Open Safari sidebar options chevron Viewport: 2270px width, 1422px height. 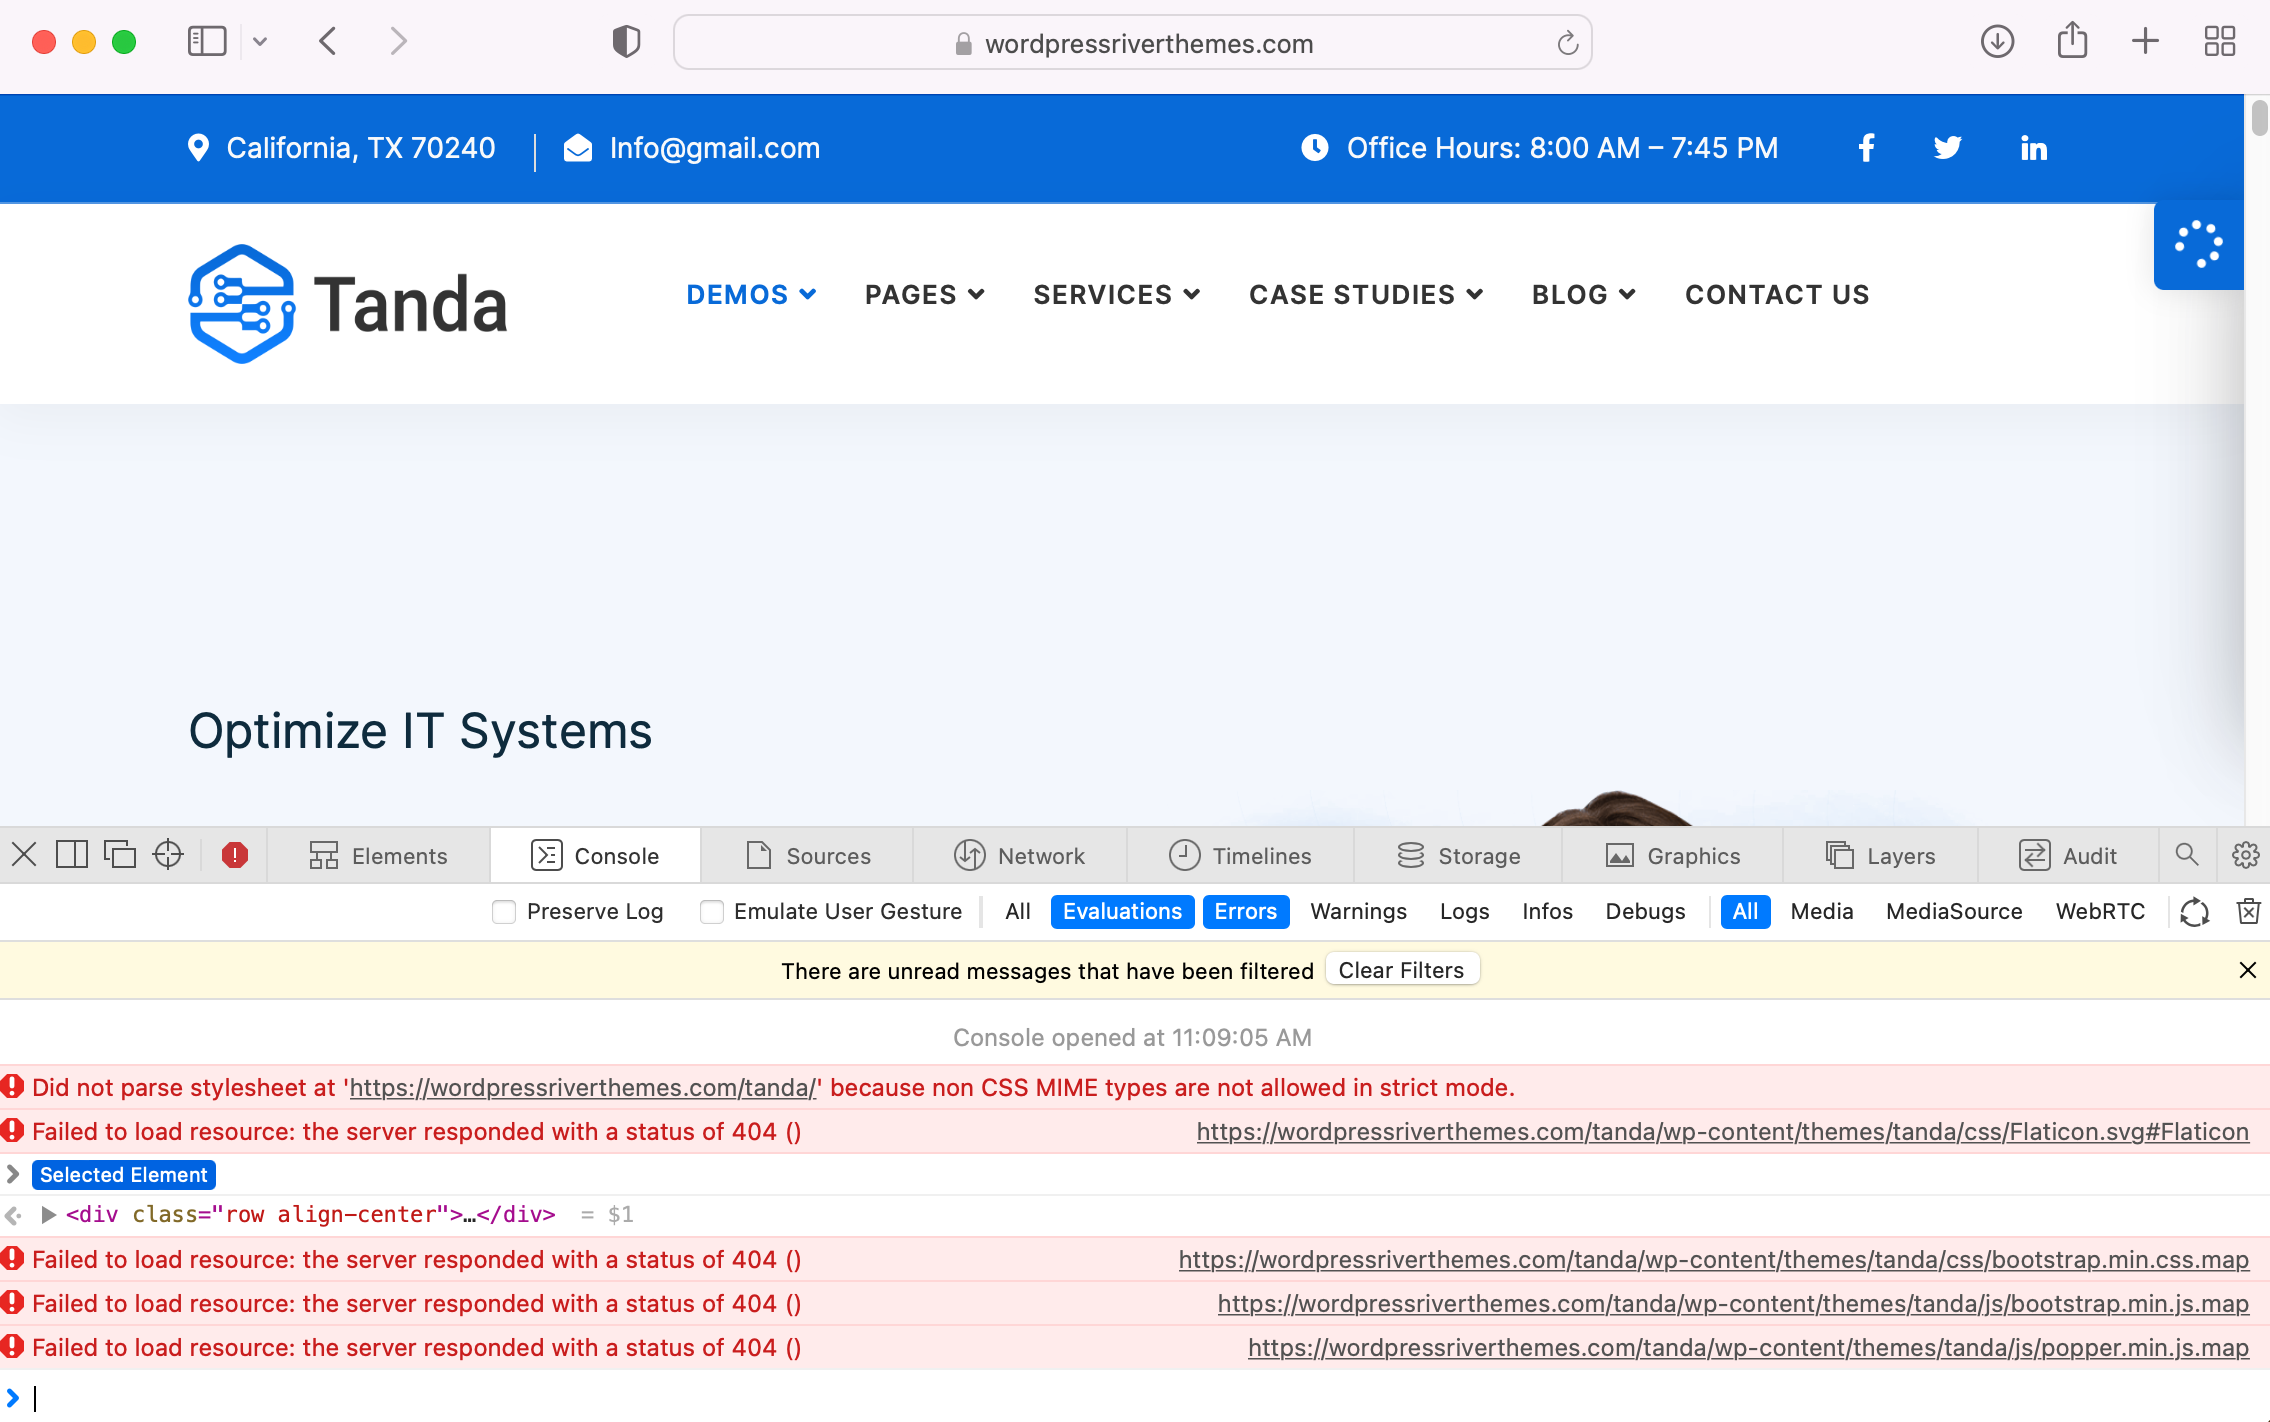click(260, 42)
